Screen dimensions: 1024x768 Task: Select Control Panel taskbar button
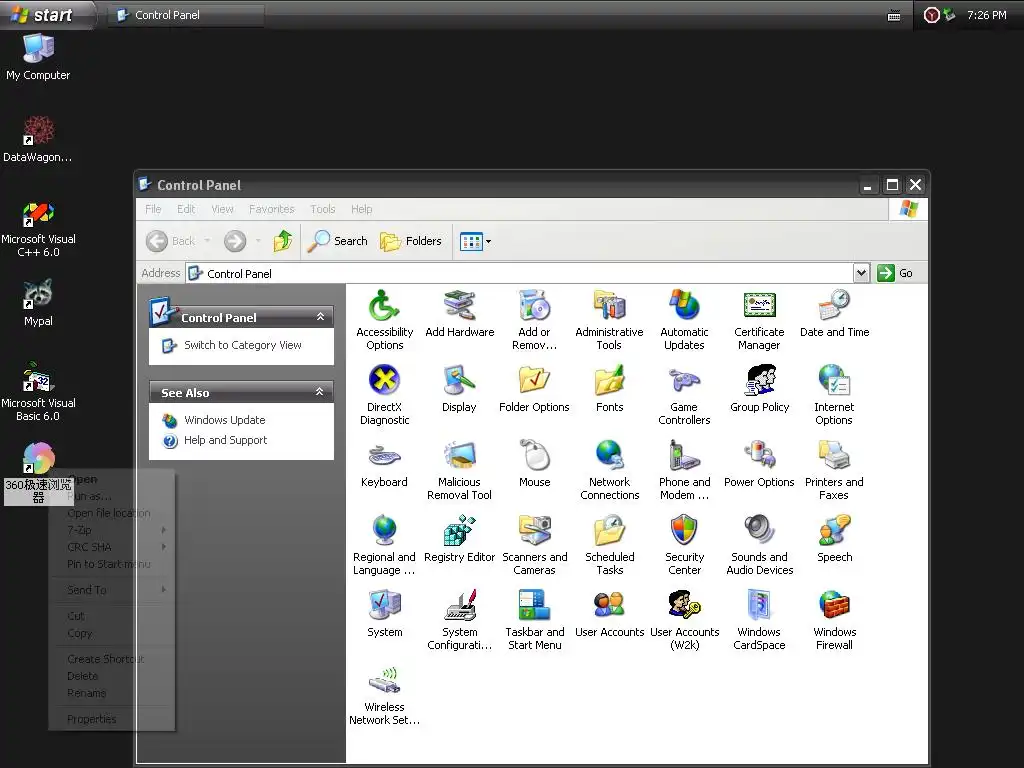pyautogui.click(x=185, y=14)
